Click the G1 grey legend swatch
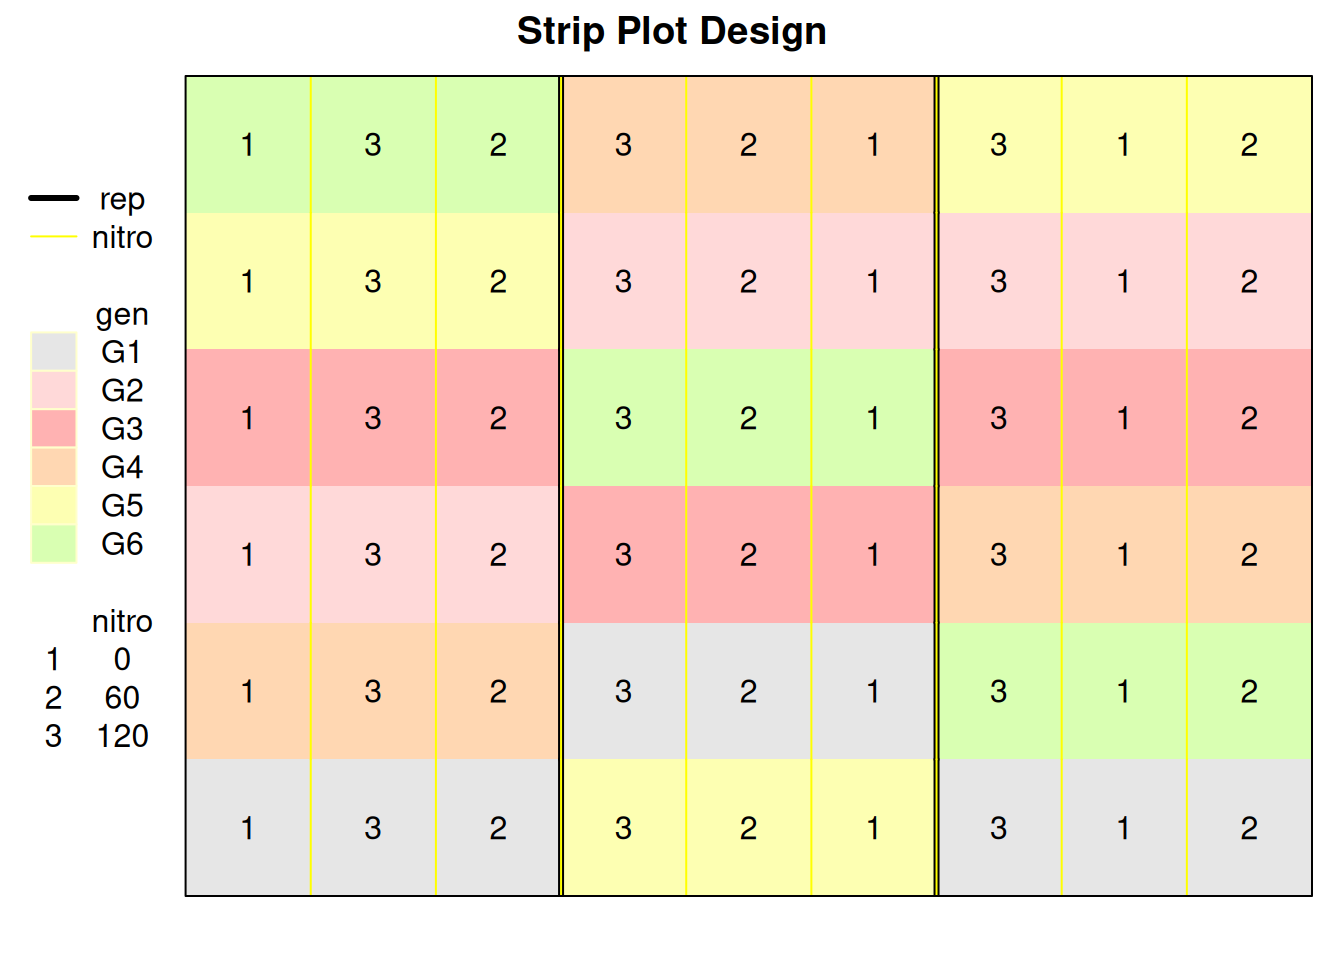1344x960 pixels. [54, 352]
